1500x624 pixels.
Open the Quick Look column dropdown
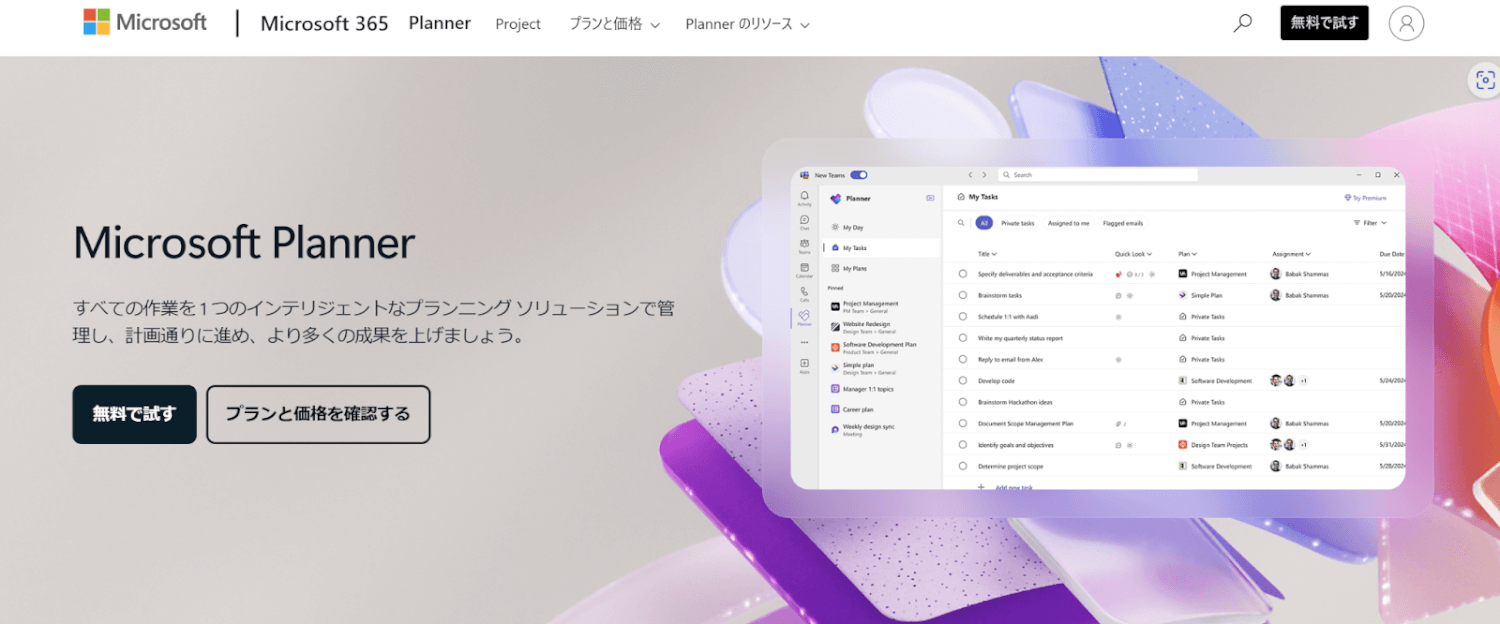[x=1134, y=254]
